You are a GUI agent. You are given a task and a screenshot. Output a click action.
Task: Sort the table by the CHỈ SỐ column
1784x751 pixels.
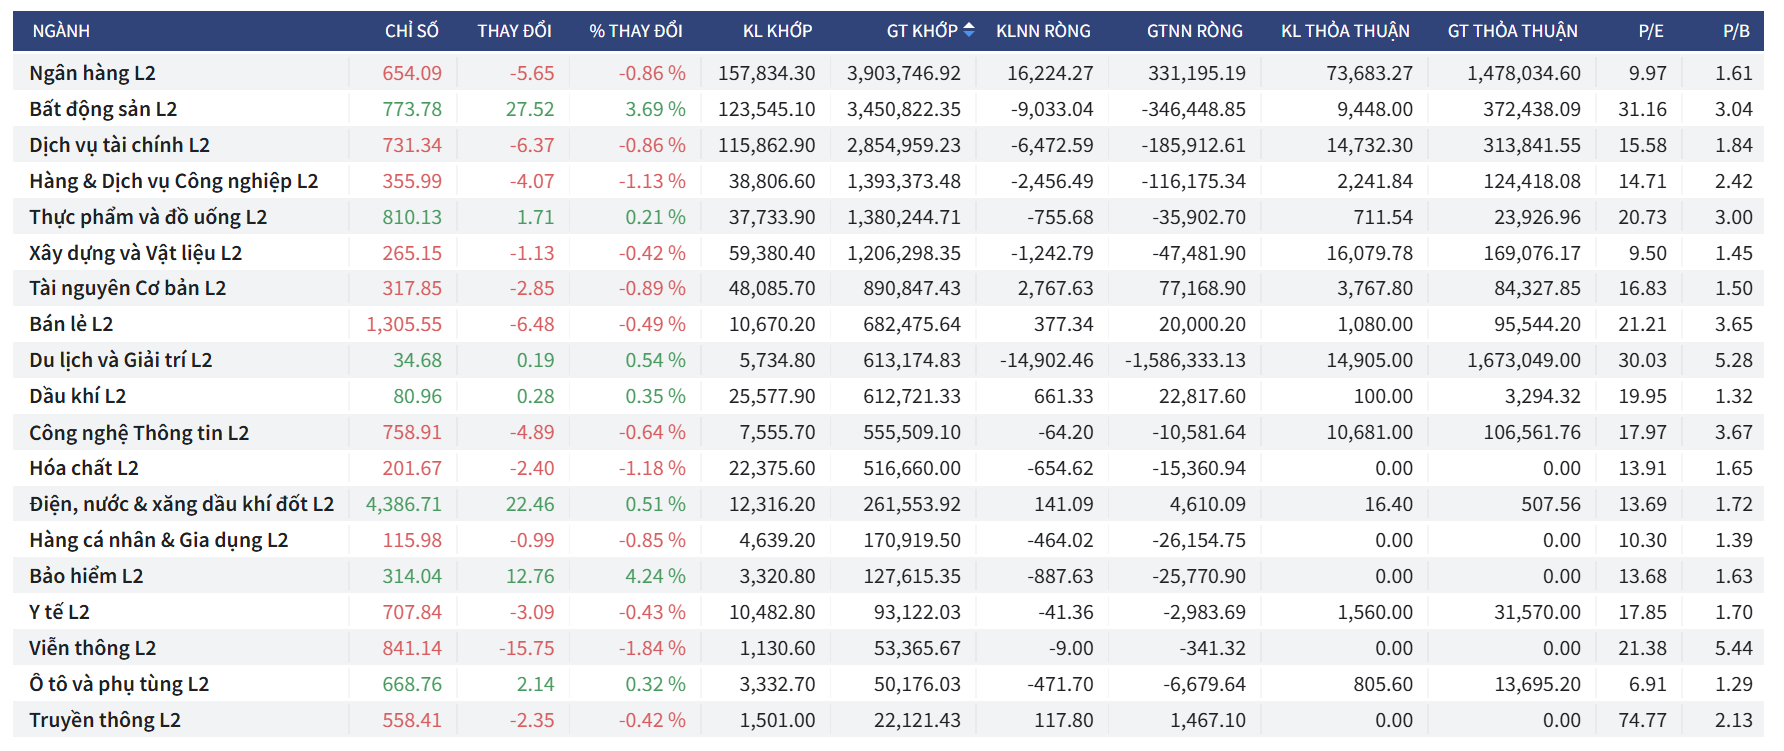(411, 31)
